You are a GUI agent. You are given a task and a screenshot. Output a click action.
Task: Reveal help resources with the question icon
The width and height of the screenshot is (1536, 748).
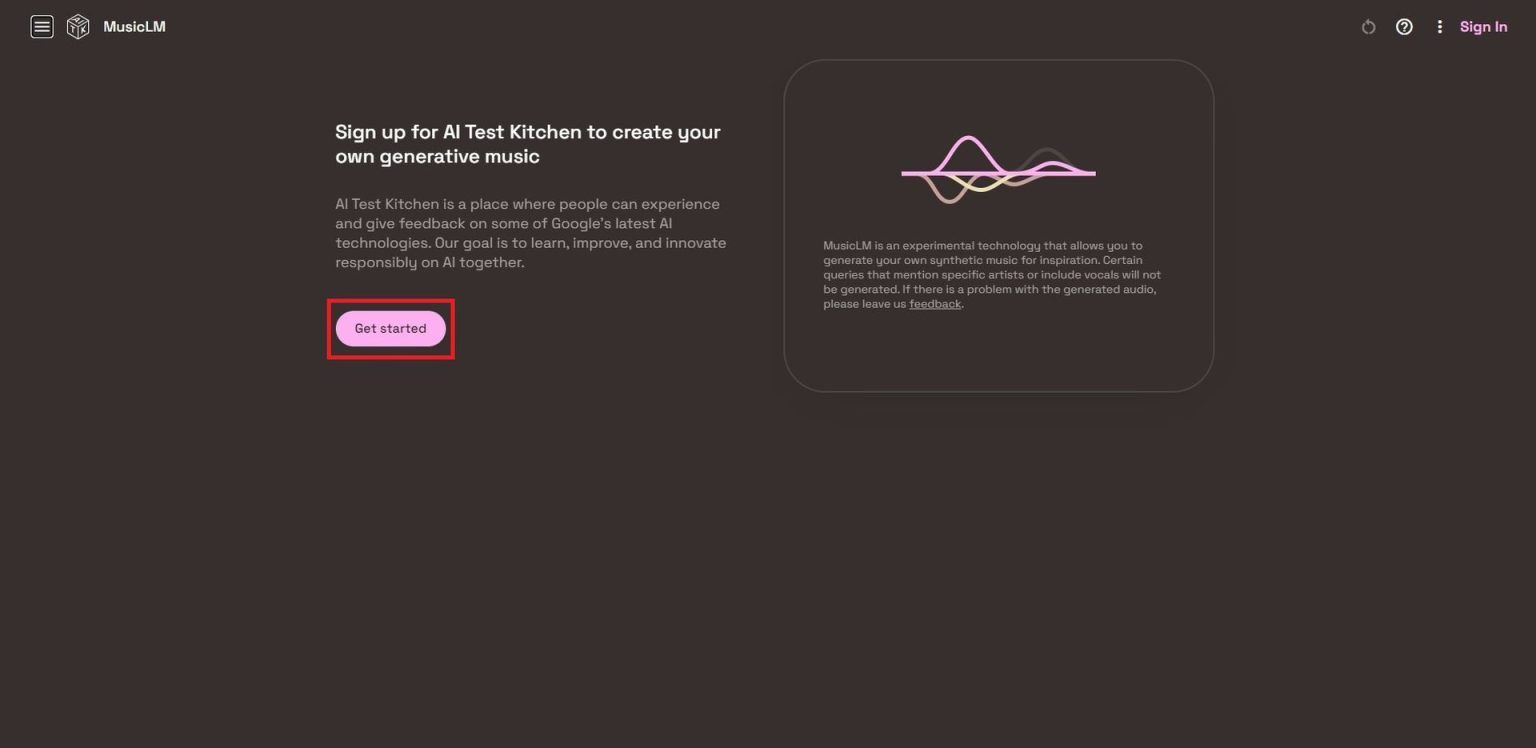pyautogui.click(x=1404, y=26)
